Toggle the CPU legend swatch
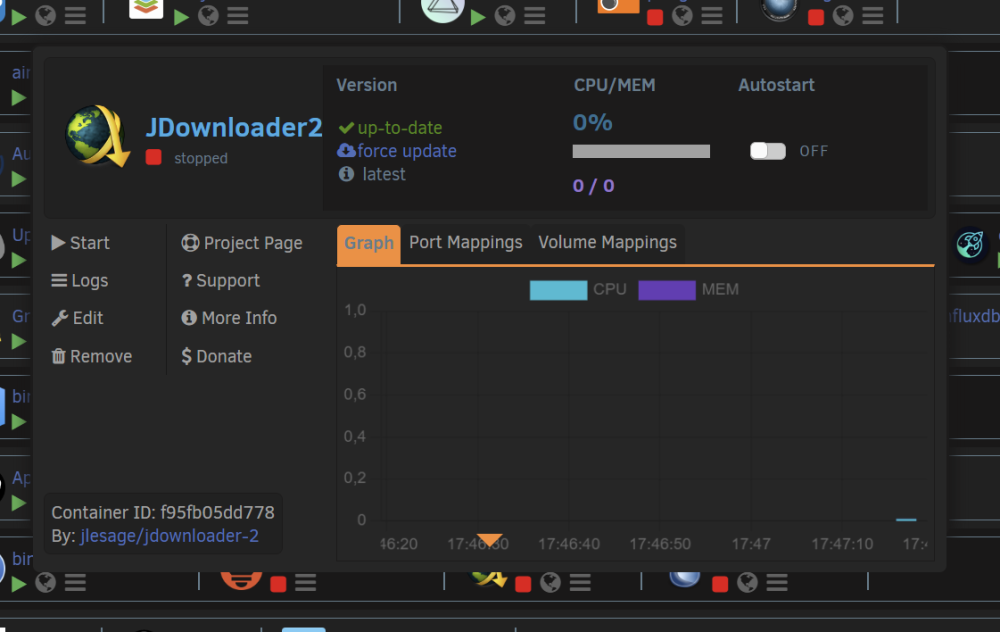 point(558,290)
